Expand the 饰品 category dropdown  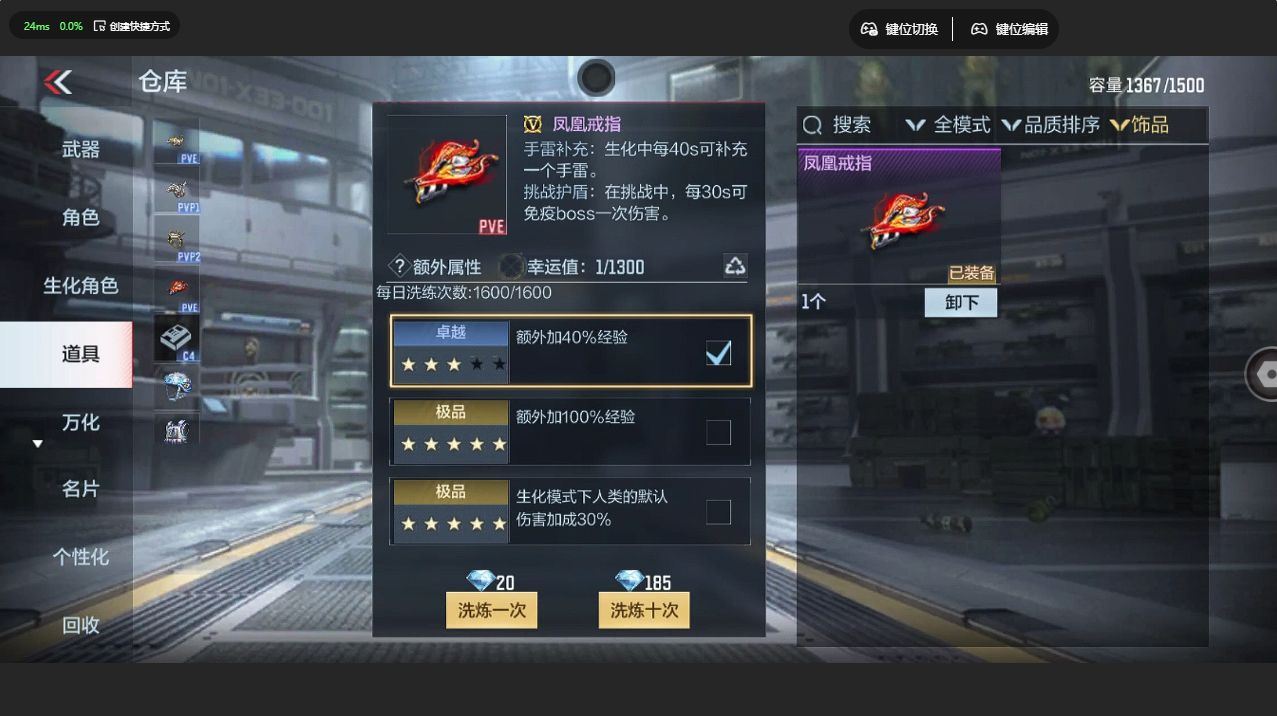[1139, 125]
